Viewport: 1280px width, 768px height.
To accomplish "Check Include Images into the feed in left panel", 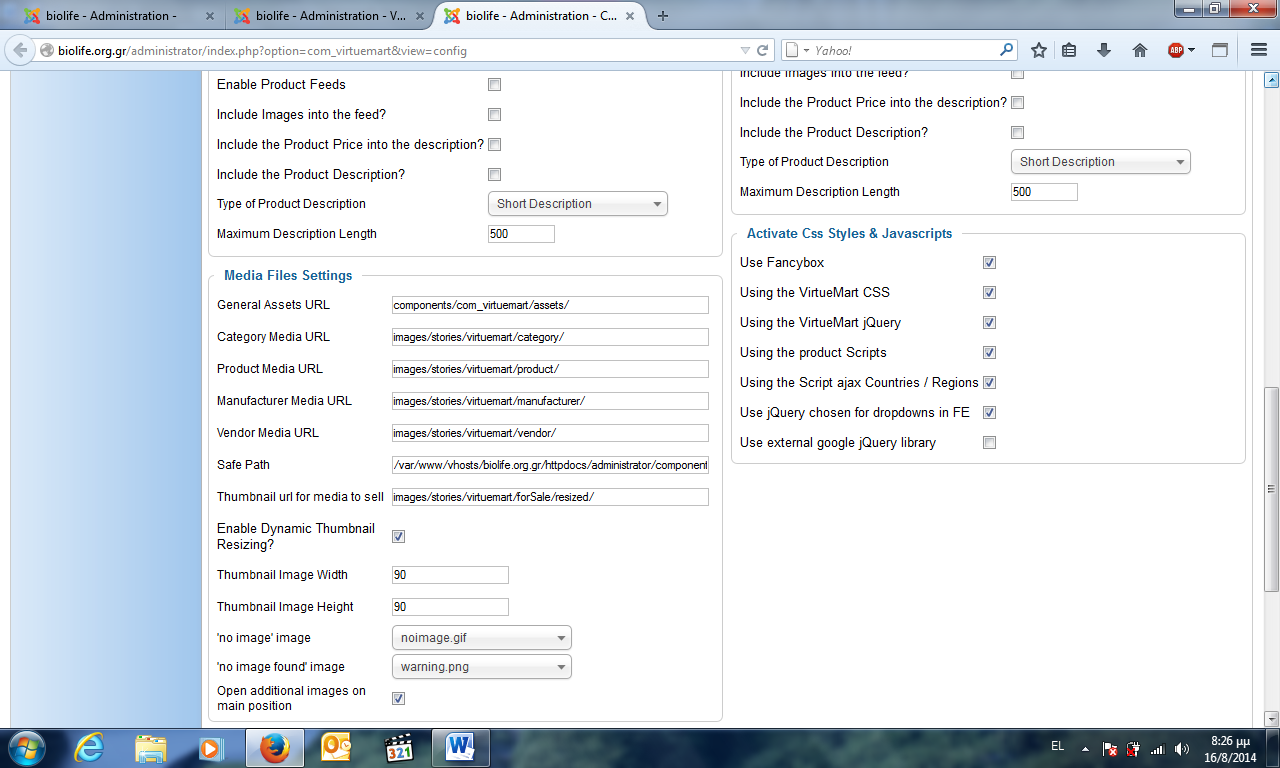I will click(x=494, y=115).
